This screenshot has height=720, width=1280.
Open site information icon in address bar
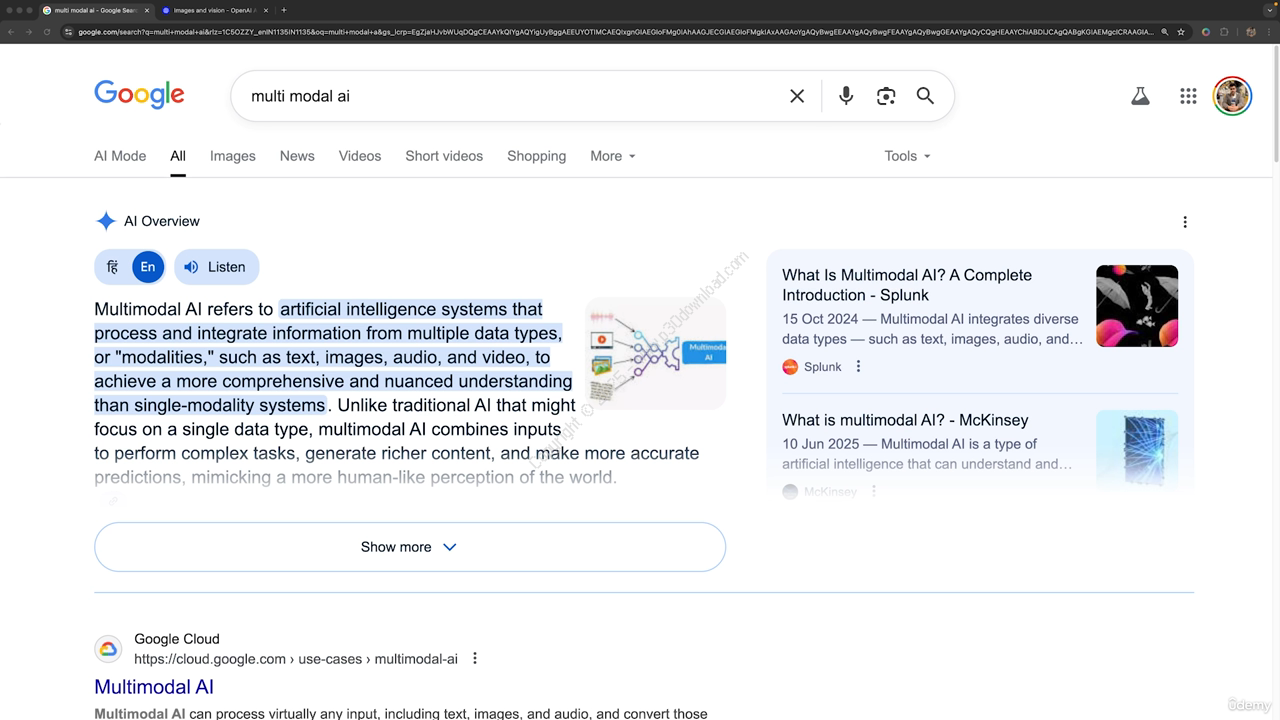point(68,32)
